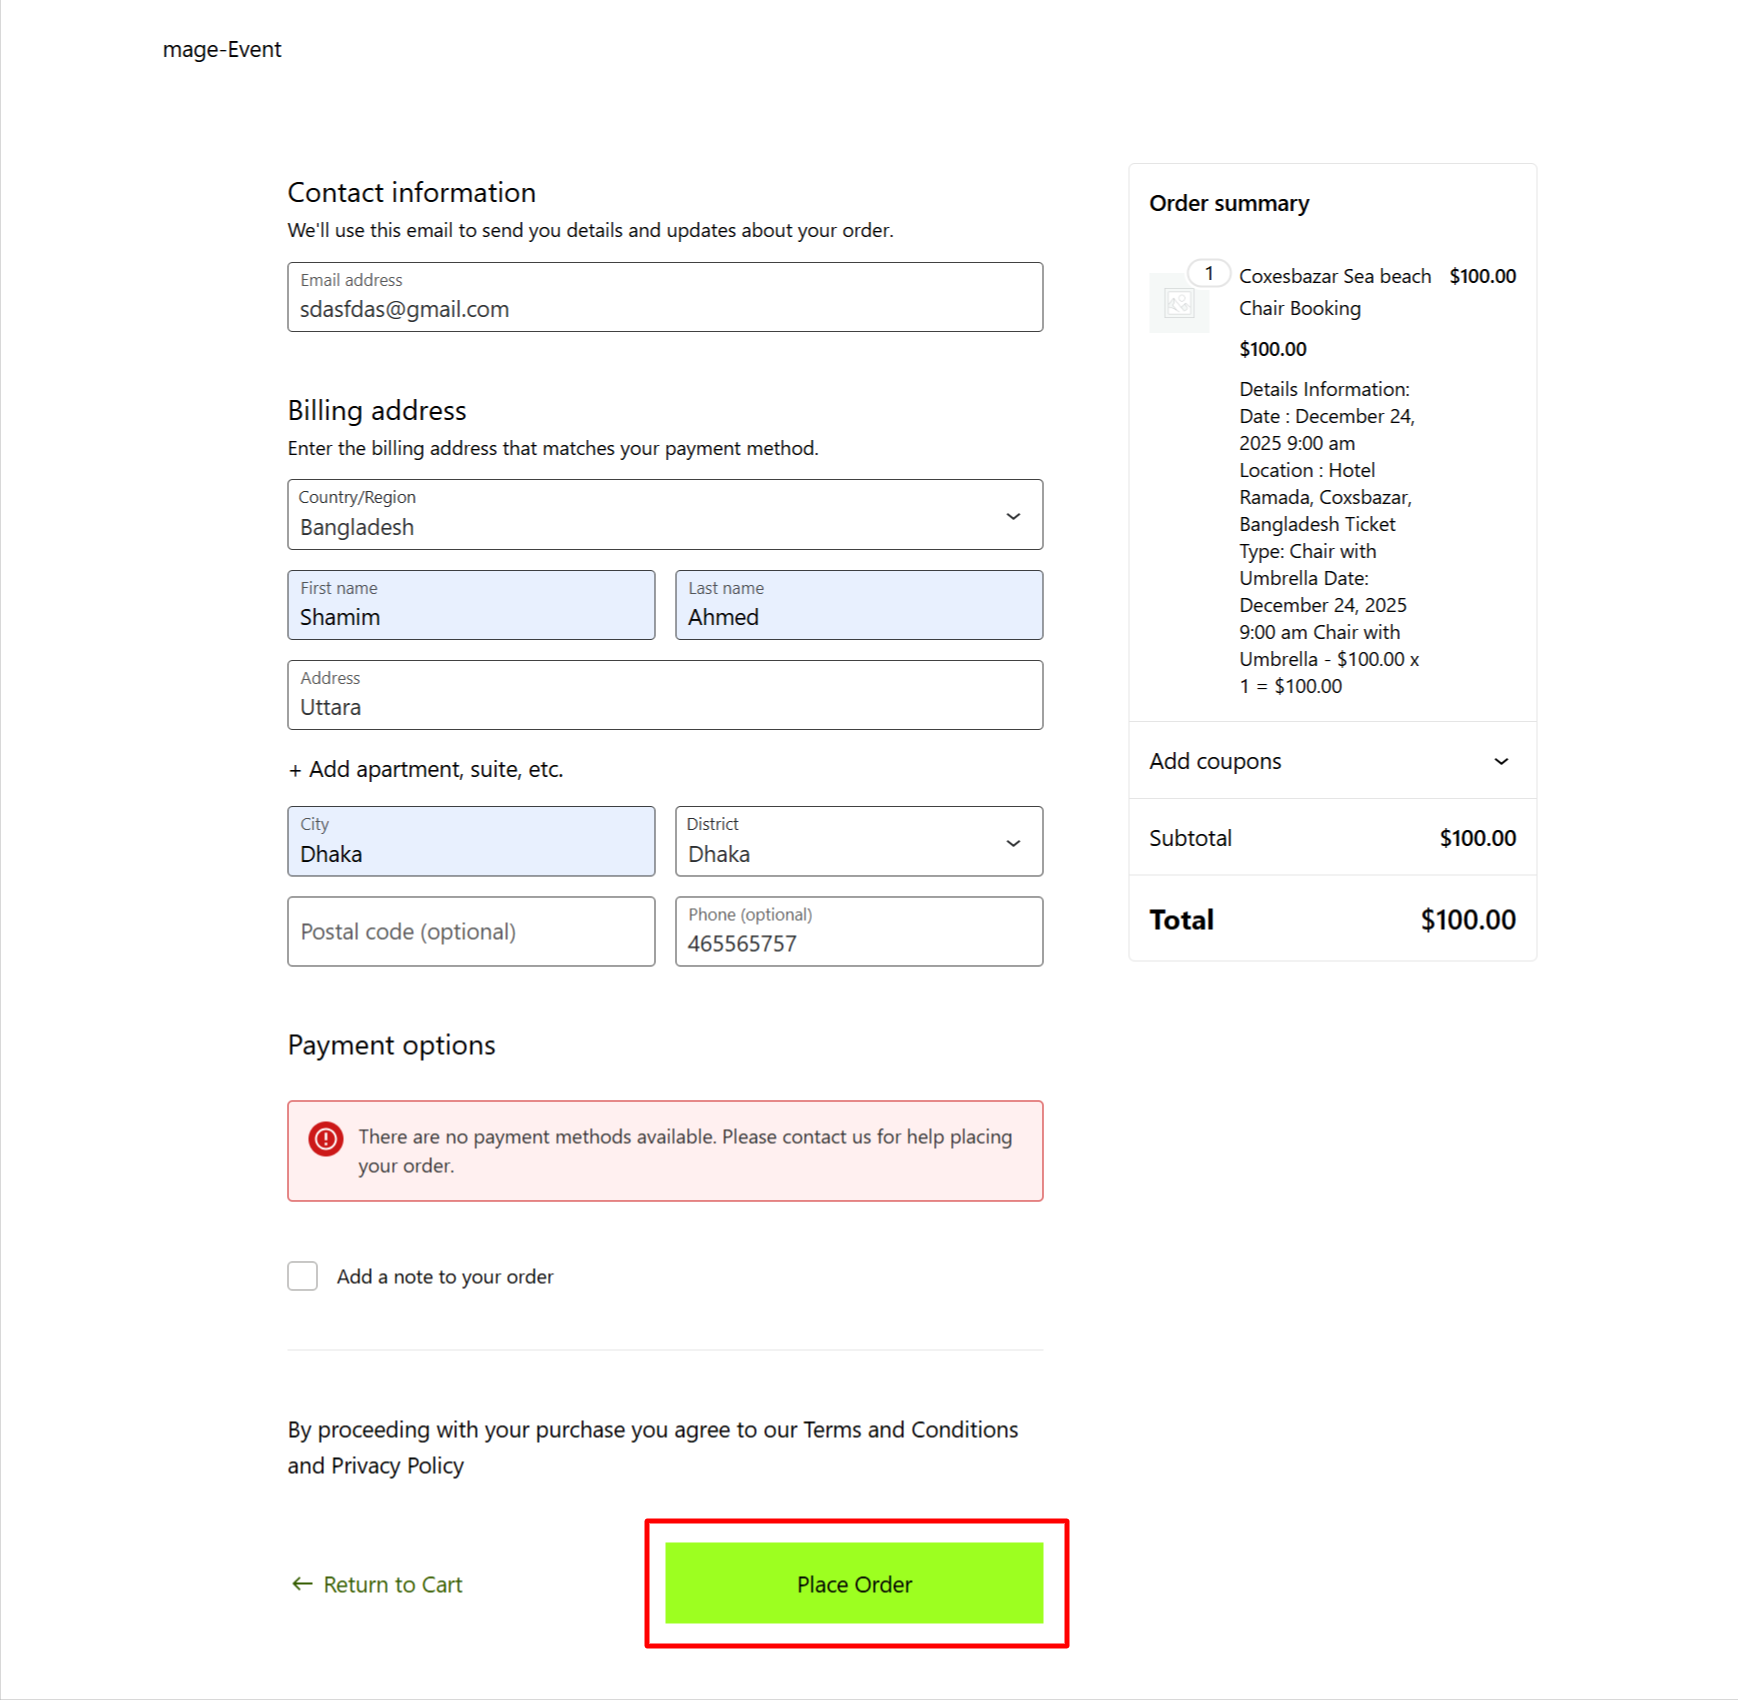Open the District dropdown
This screenshot has height=1700, width=1738.
(858, 842)
